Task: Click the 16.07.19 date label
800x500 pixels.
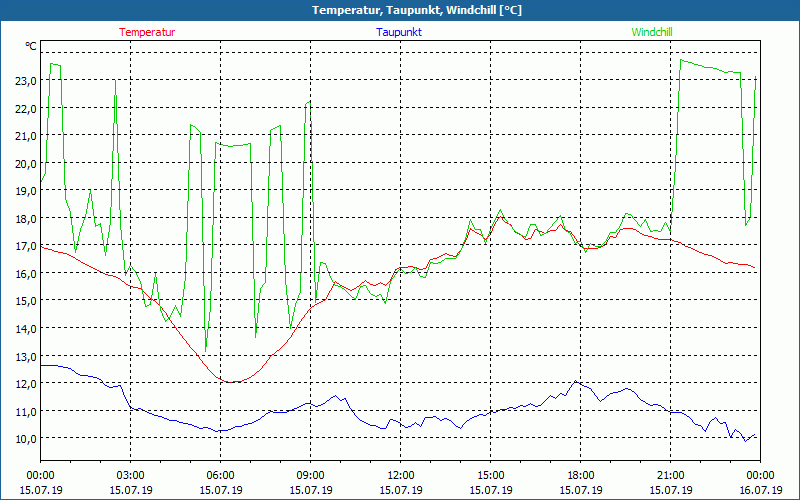Action: pos(760,490)
